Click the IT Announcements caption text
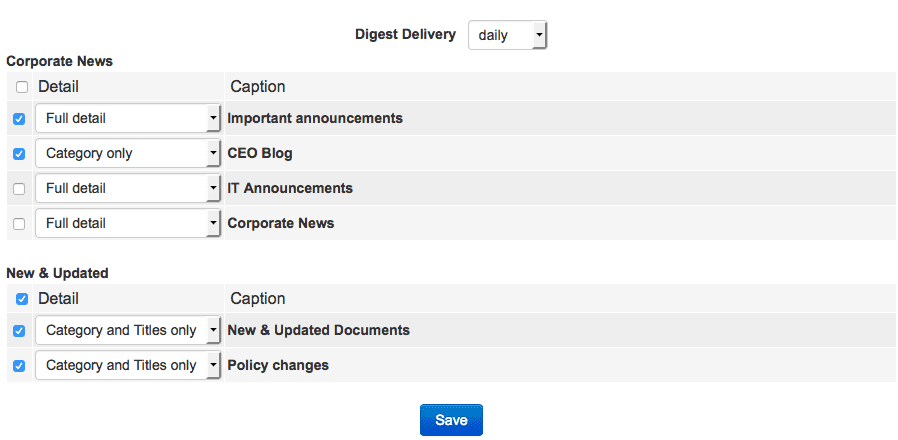 click(290, 188)
